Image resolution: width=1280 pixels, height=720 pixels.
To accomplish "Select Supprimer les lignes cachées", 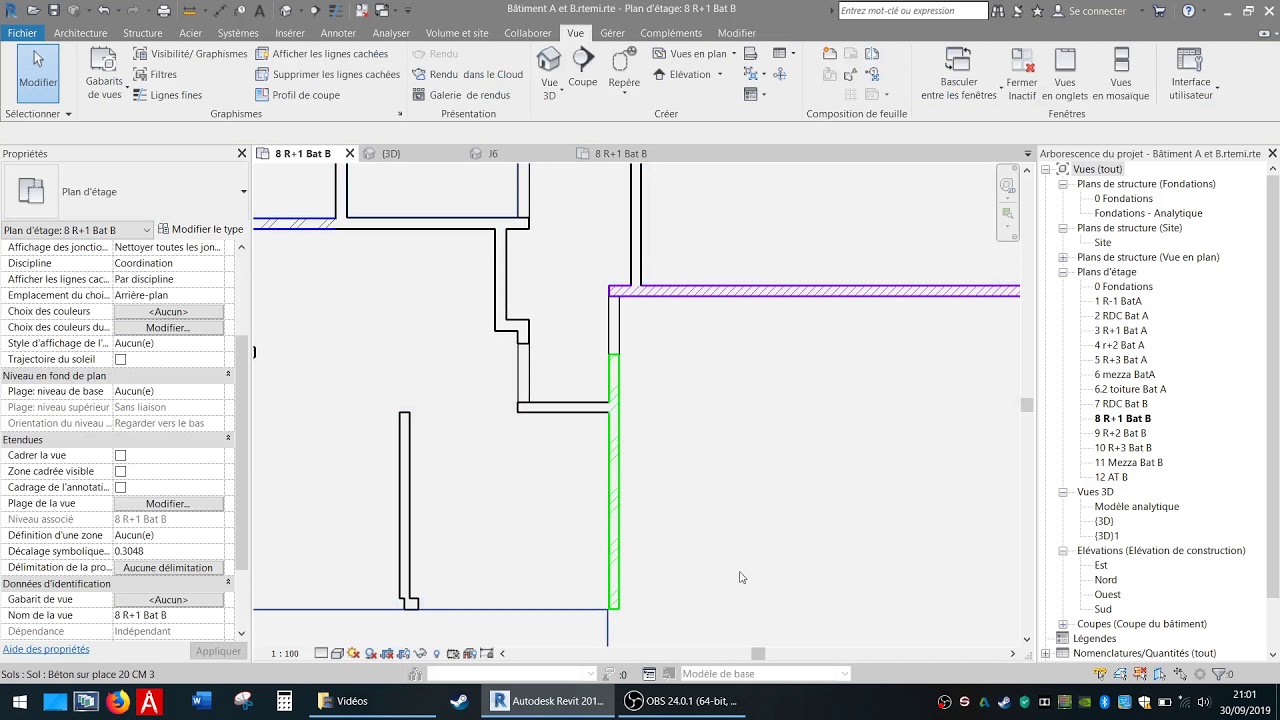I will coord(328,74).
